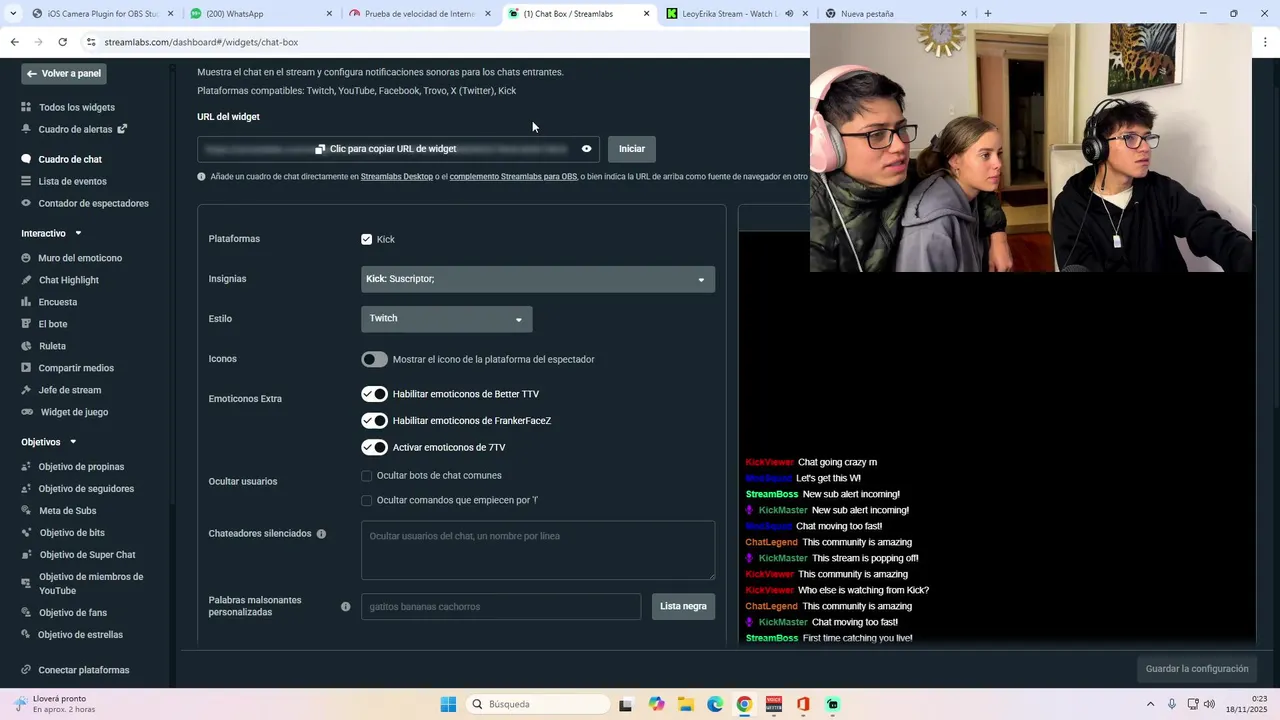Open File Explorer from the taskbar
The height and width of the screenshot is (720, 1280).
[686, 704]
